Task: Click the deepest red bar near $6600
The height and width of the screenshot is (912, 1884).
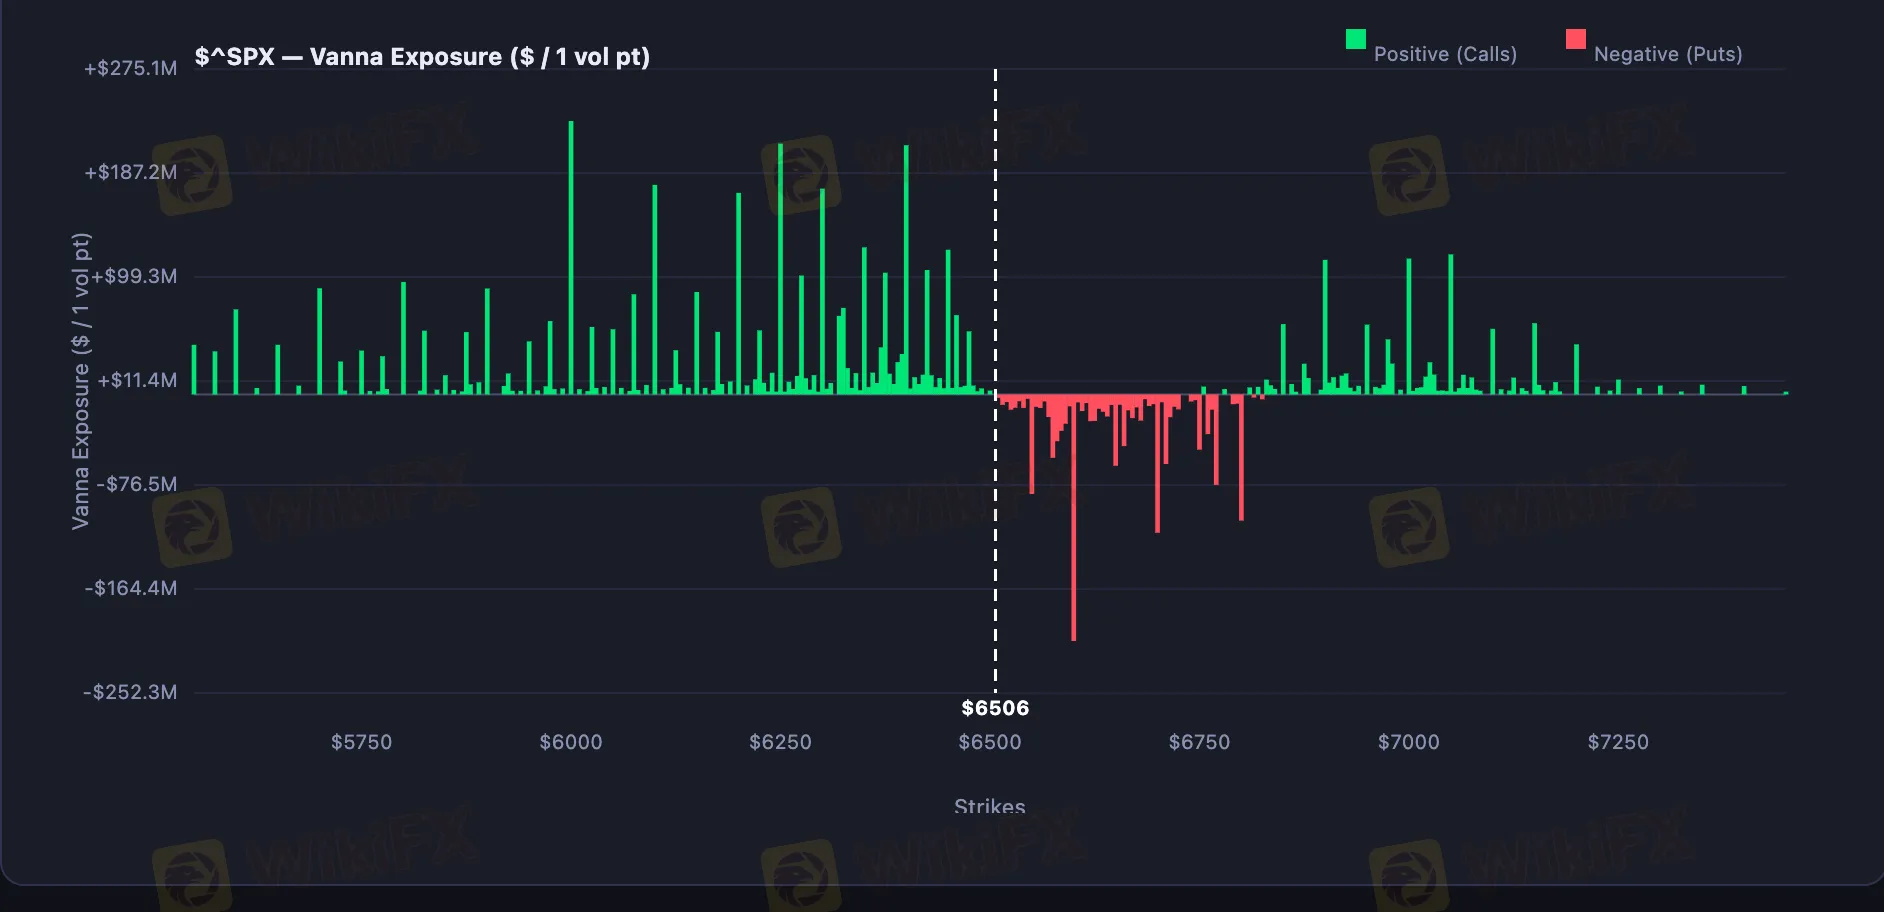Action: point(1074,520)
